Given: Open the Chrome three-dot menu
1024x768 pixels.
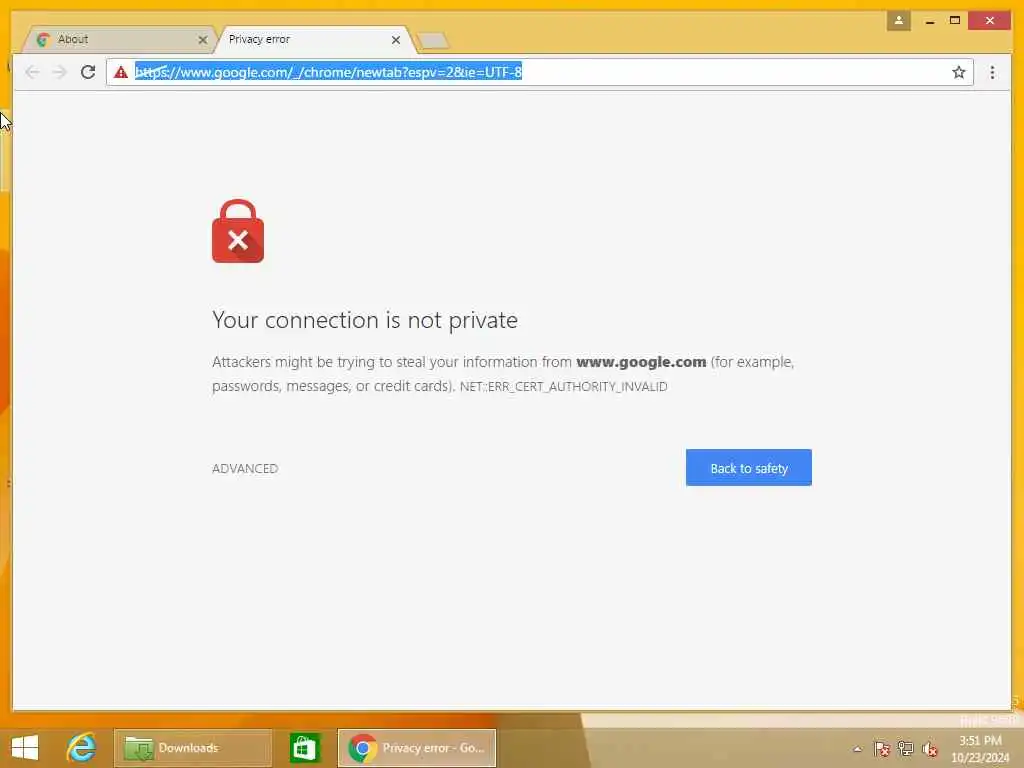Looking at the screenshot, I should tap(992, 72).
